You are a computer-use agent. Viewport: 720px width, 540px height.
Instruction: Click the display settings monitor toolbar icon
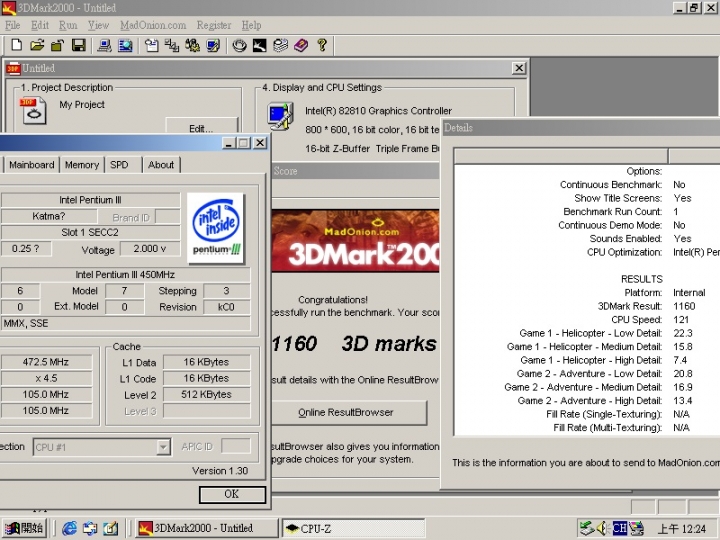click(213, 45)
